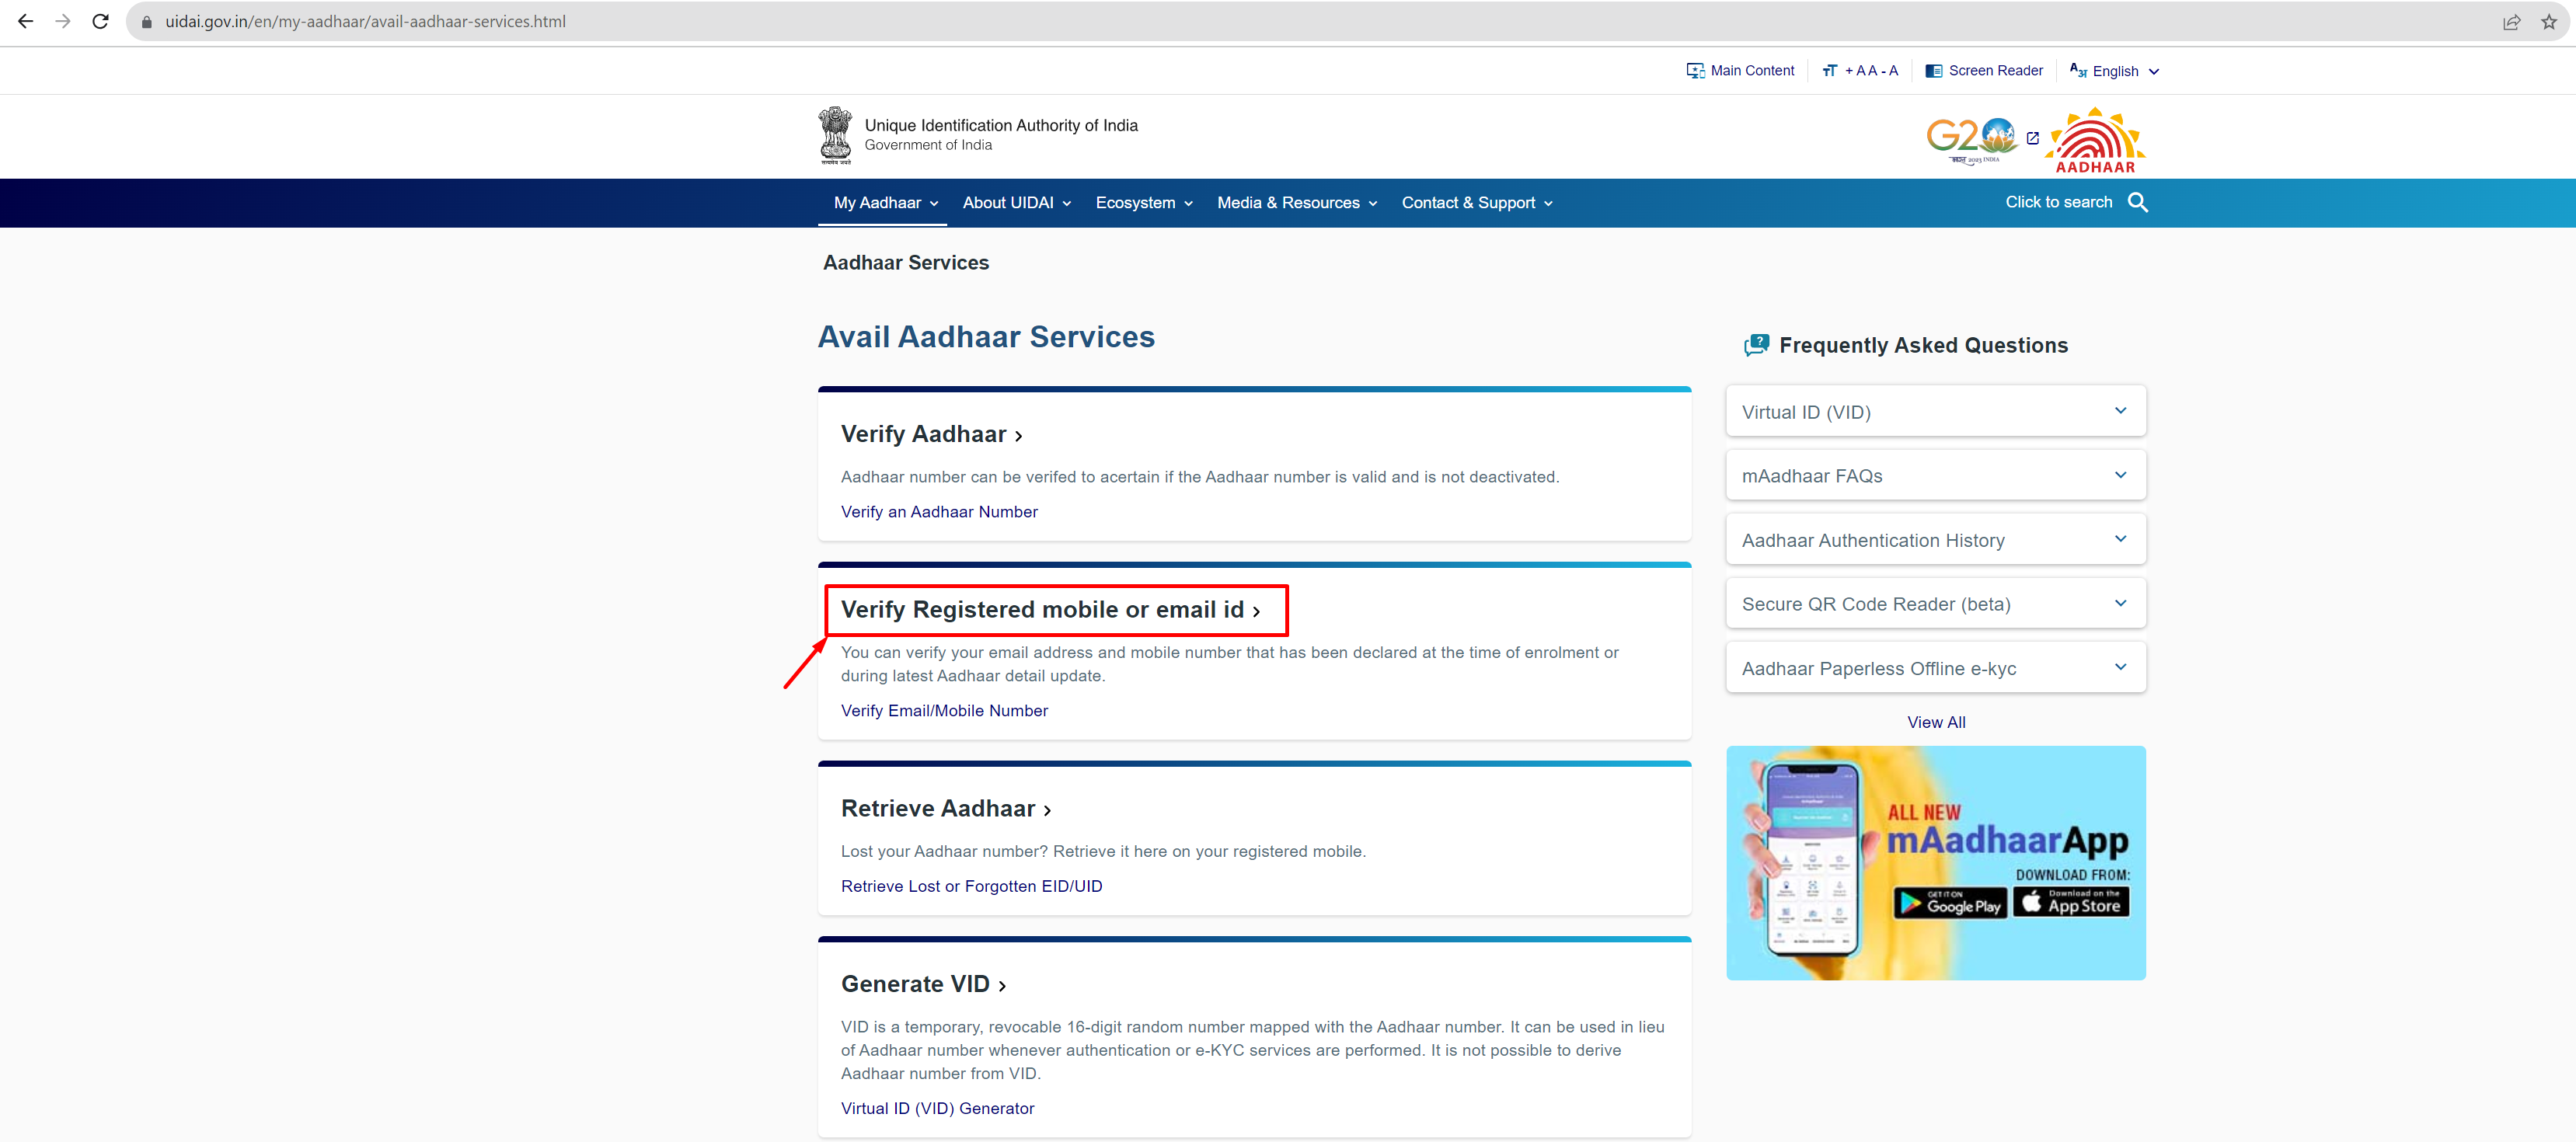
Task: Click the App Store download badge
Action: [x=2071, y=902]
